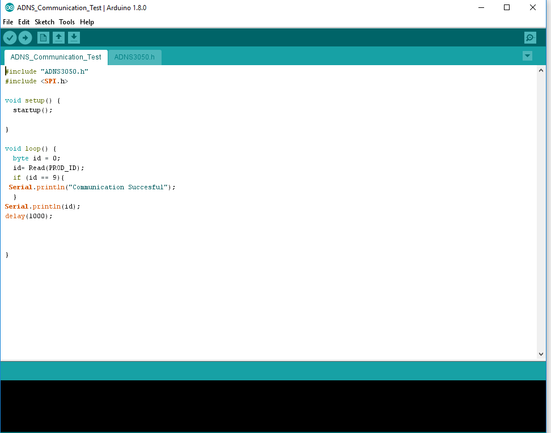Image resolution: width=551 pixels, height=433 pixels.
Task: Click the editor scrollbar down arrow
Action: click(541, 354)
